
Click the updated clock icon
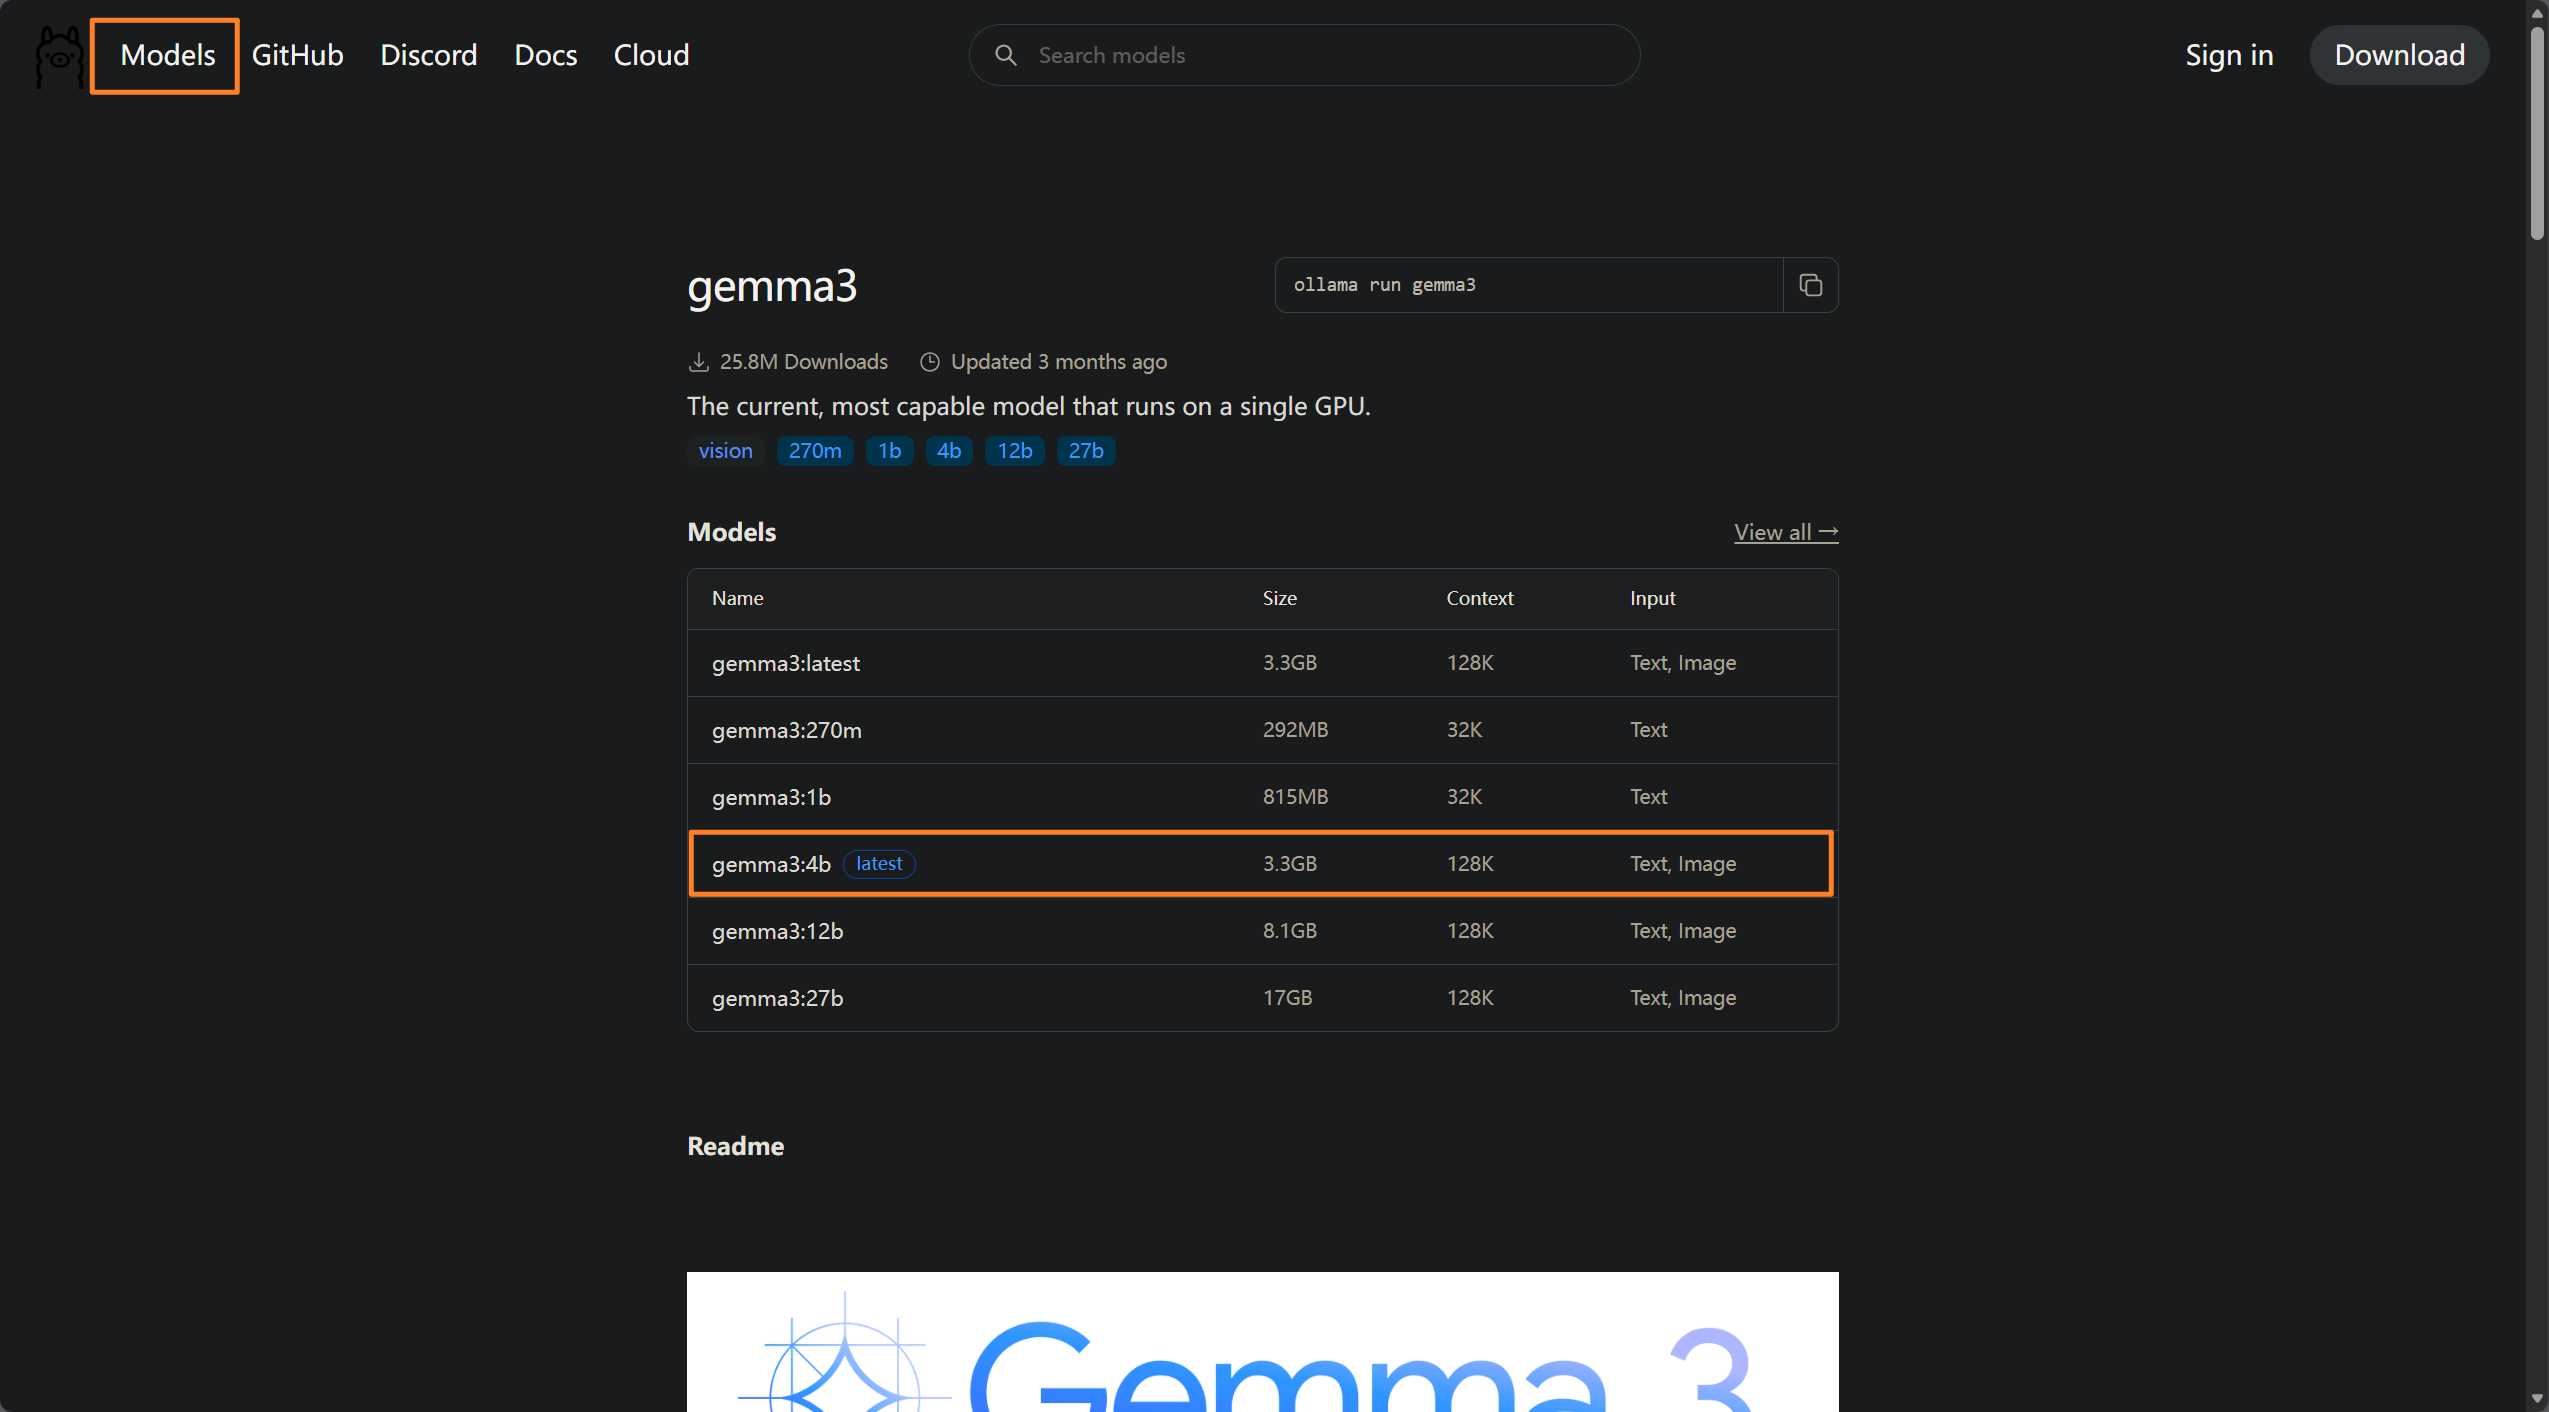(x=929, y=362)
